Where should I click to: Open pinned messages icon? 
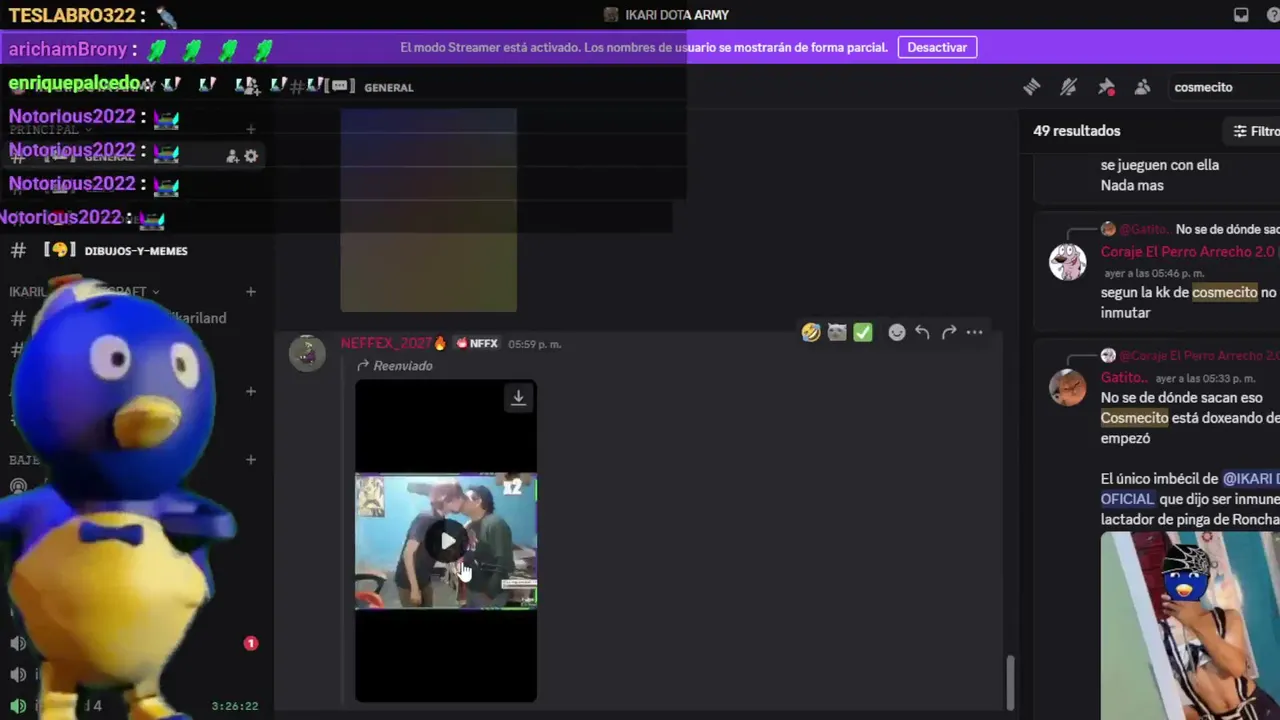point(1106,87)
